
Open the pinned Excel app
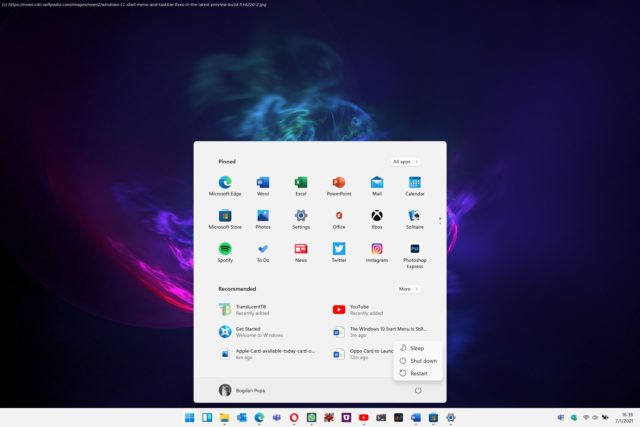point(301,186)
